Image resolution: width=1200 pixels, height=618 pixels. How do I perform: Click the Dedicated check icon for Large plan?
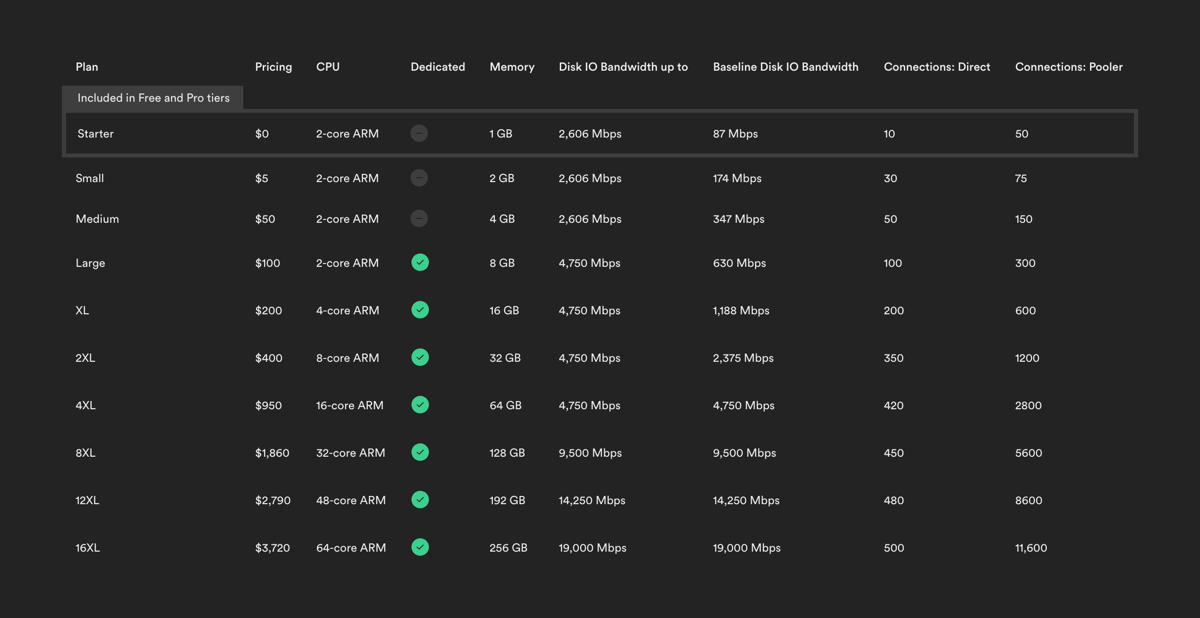click(x=419, y=262)
